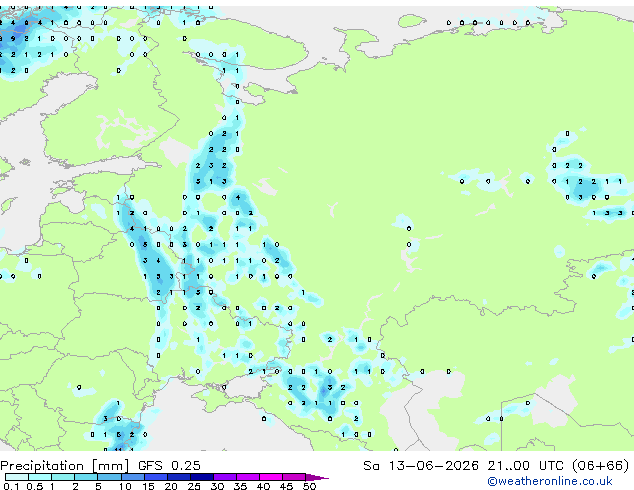Screen dimensions: 634x490
Task: Select the '(06+66)' forecast run label
Action: 601,466
